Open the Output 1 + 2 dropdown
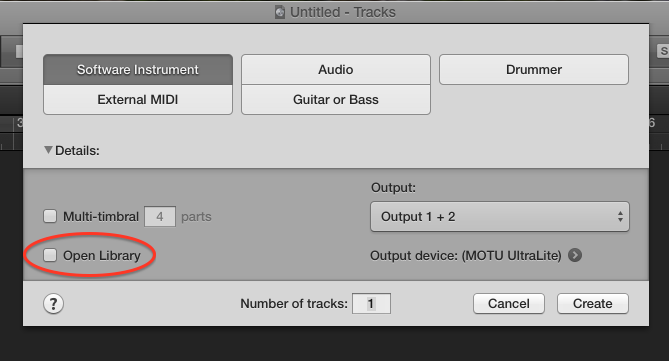The width and height of the screenshot is (669, 361). 500,217
